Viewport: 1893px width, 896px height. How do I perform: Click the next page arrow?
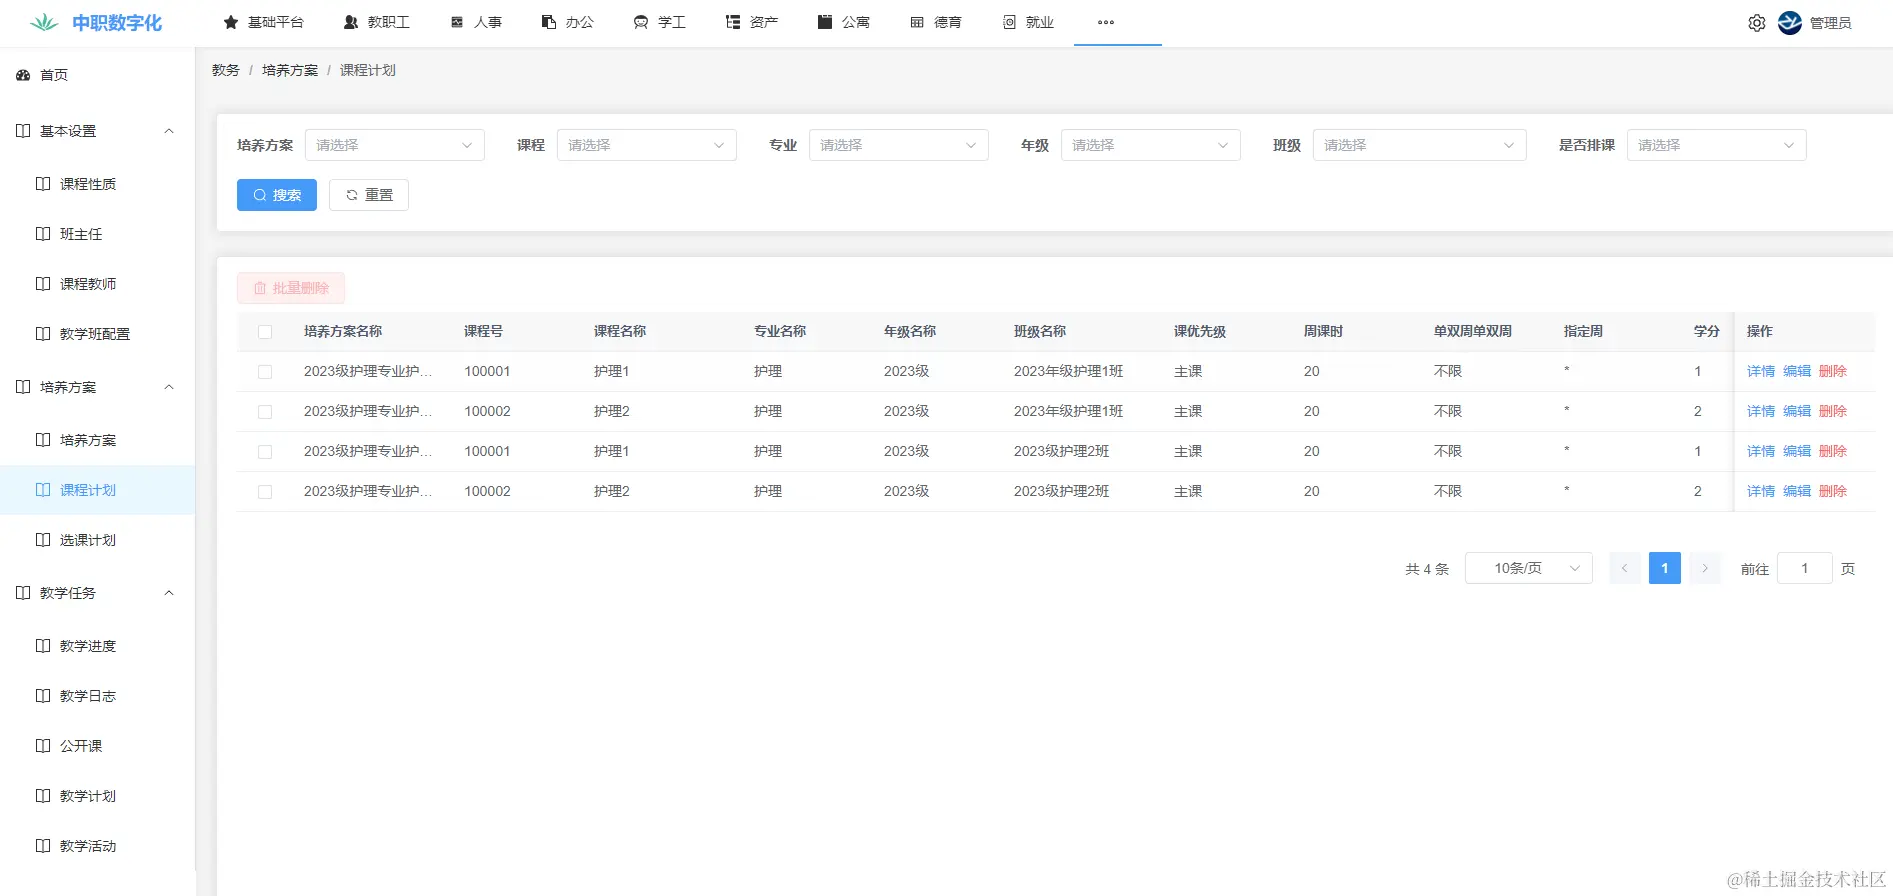click(1705, 568)
